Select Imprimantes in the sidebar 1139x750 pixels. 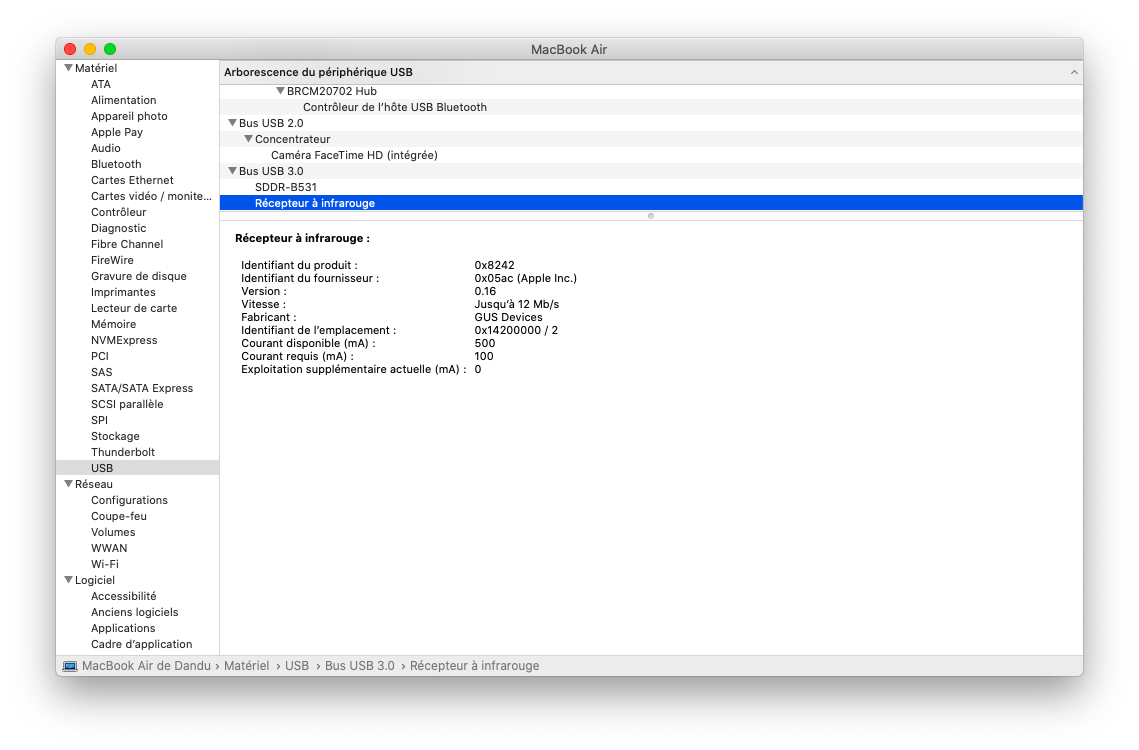[x=123, y=291]
